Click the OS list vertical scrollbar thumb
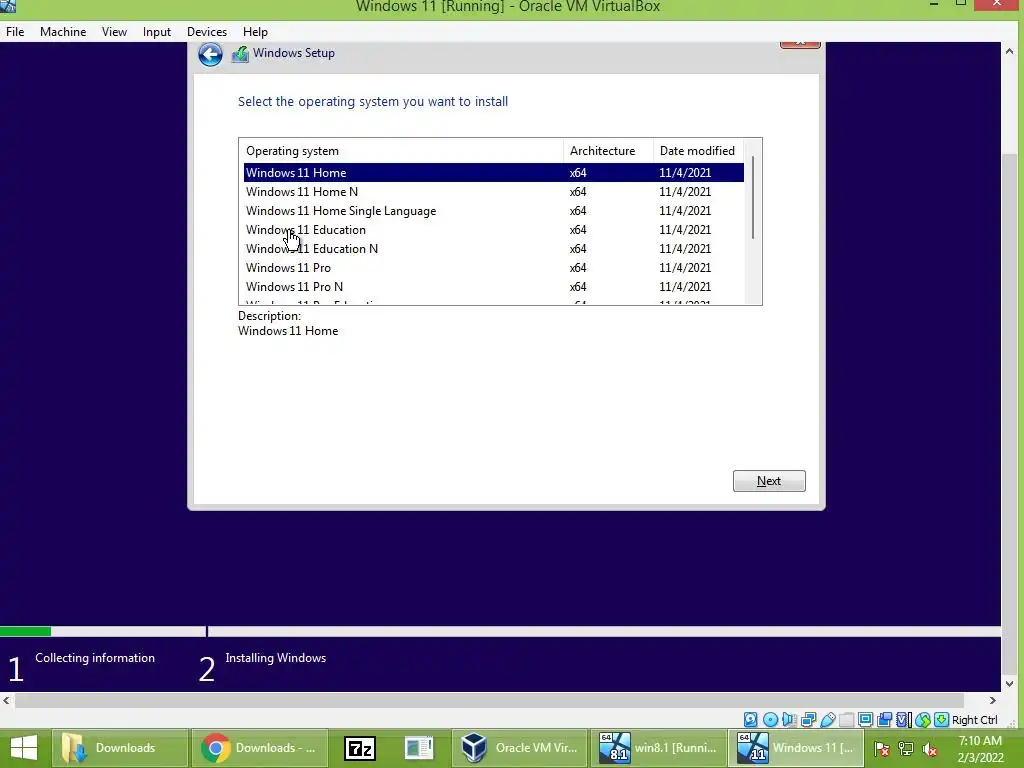This screenshot has height=768, width=1024. (x=753, y=197)
